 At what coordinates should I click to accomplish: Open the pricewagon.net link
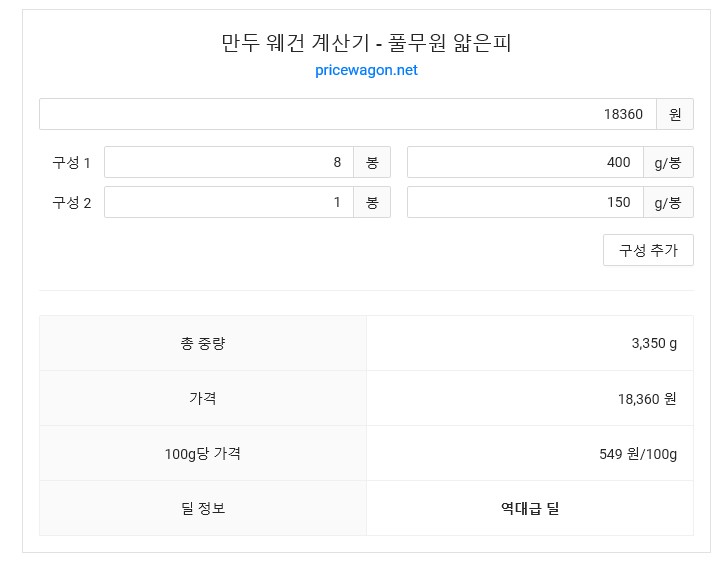click(366, 70)
